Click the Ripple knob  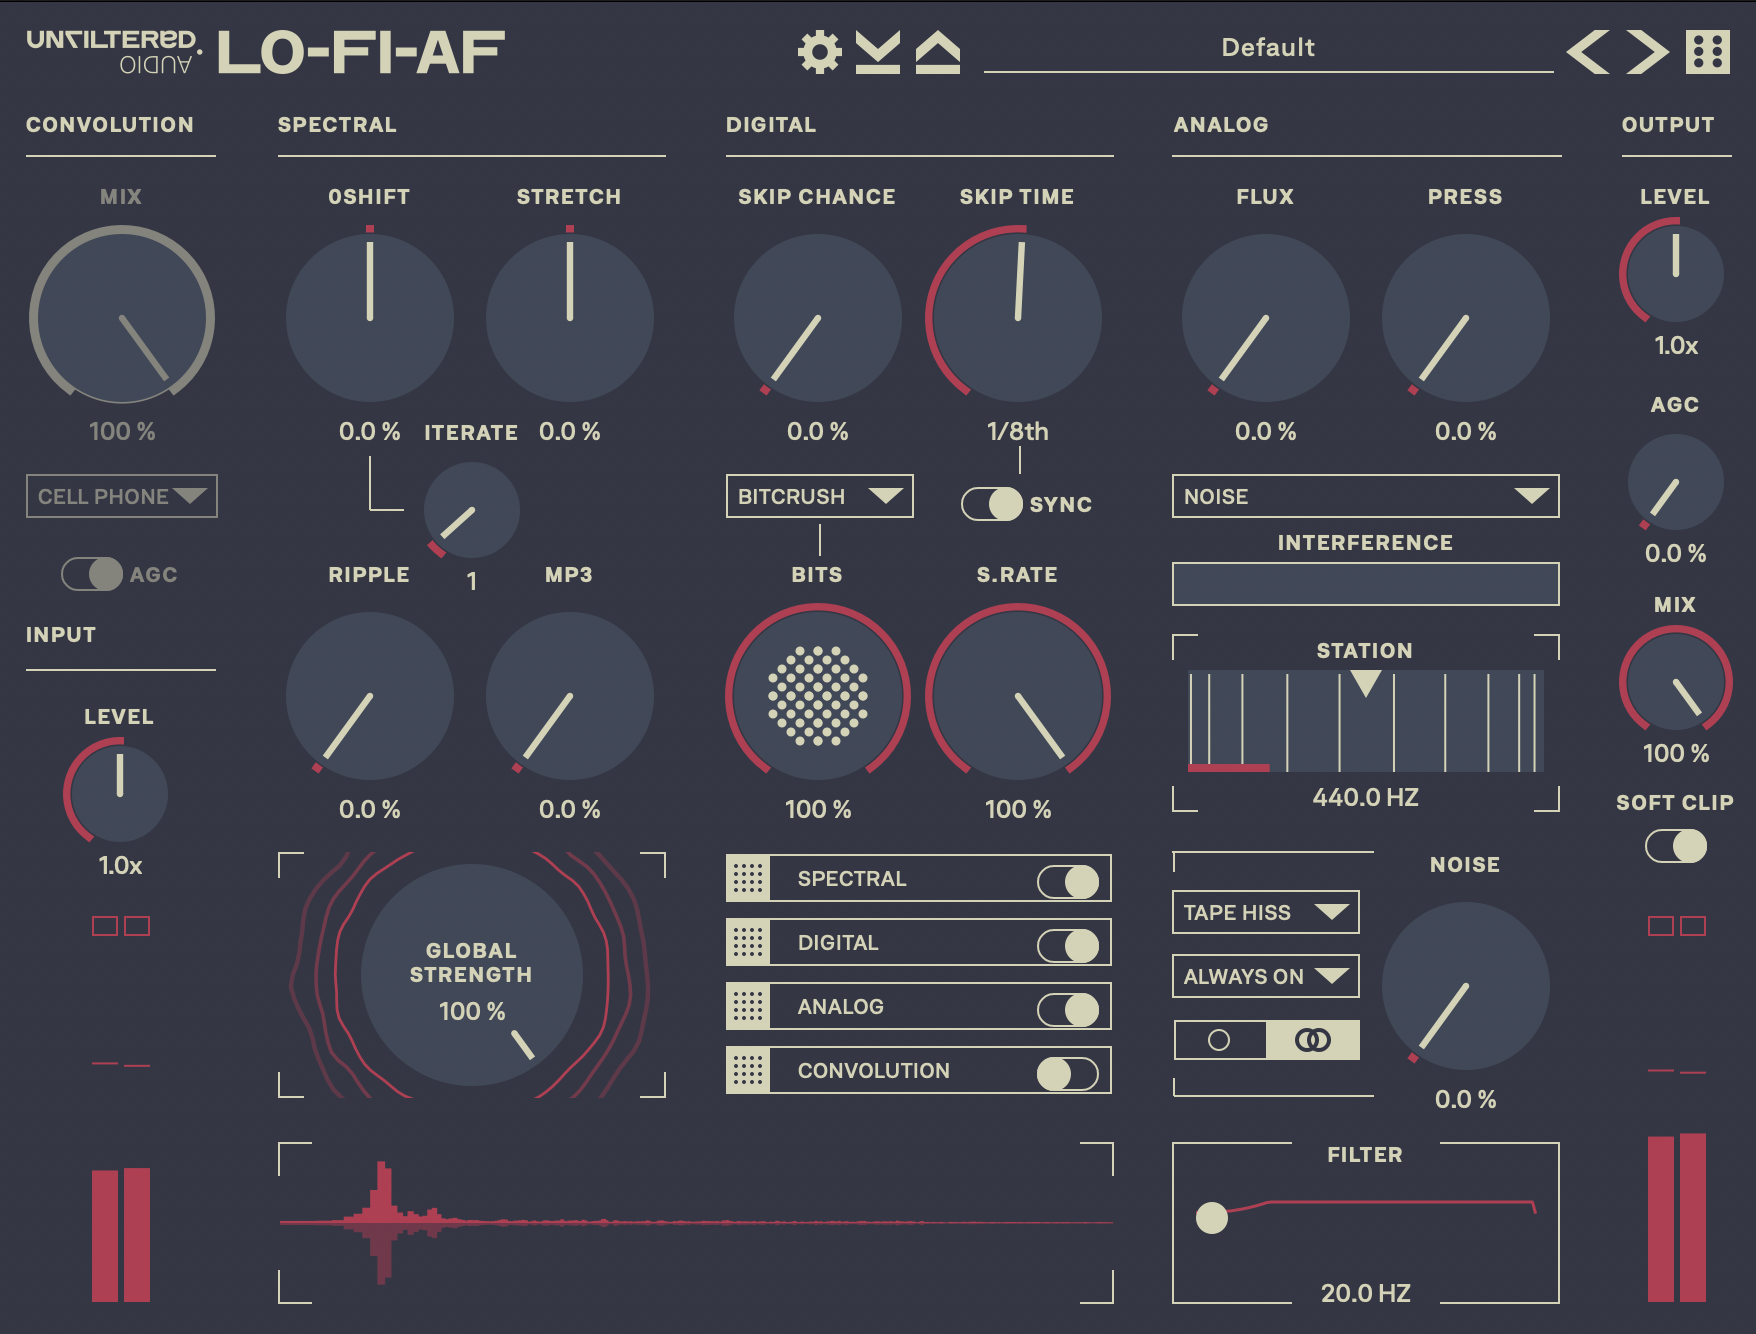pyautogui.click(x=370, y=696)
